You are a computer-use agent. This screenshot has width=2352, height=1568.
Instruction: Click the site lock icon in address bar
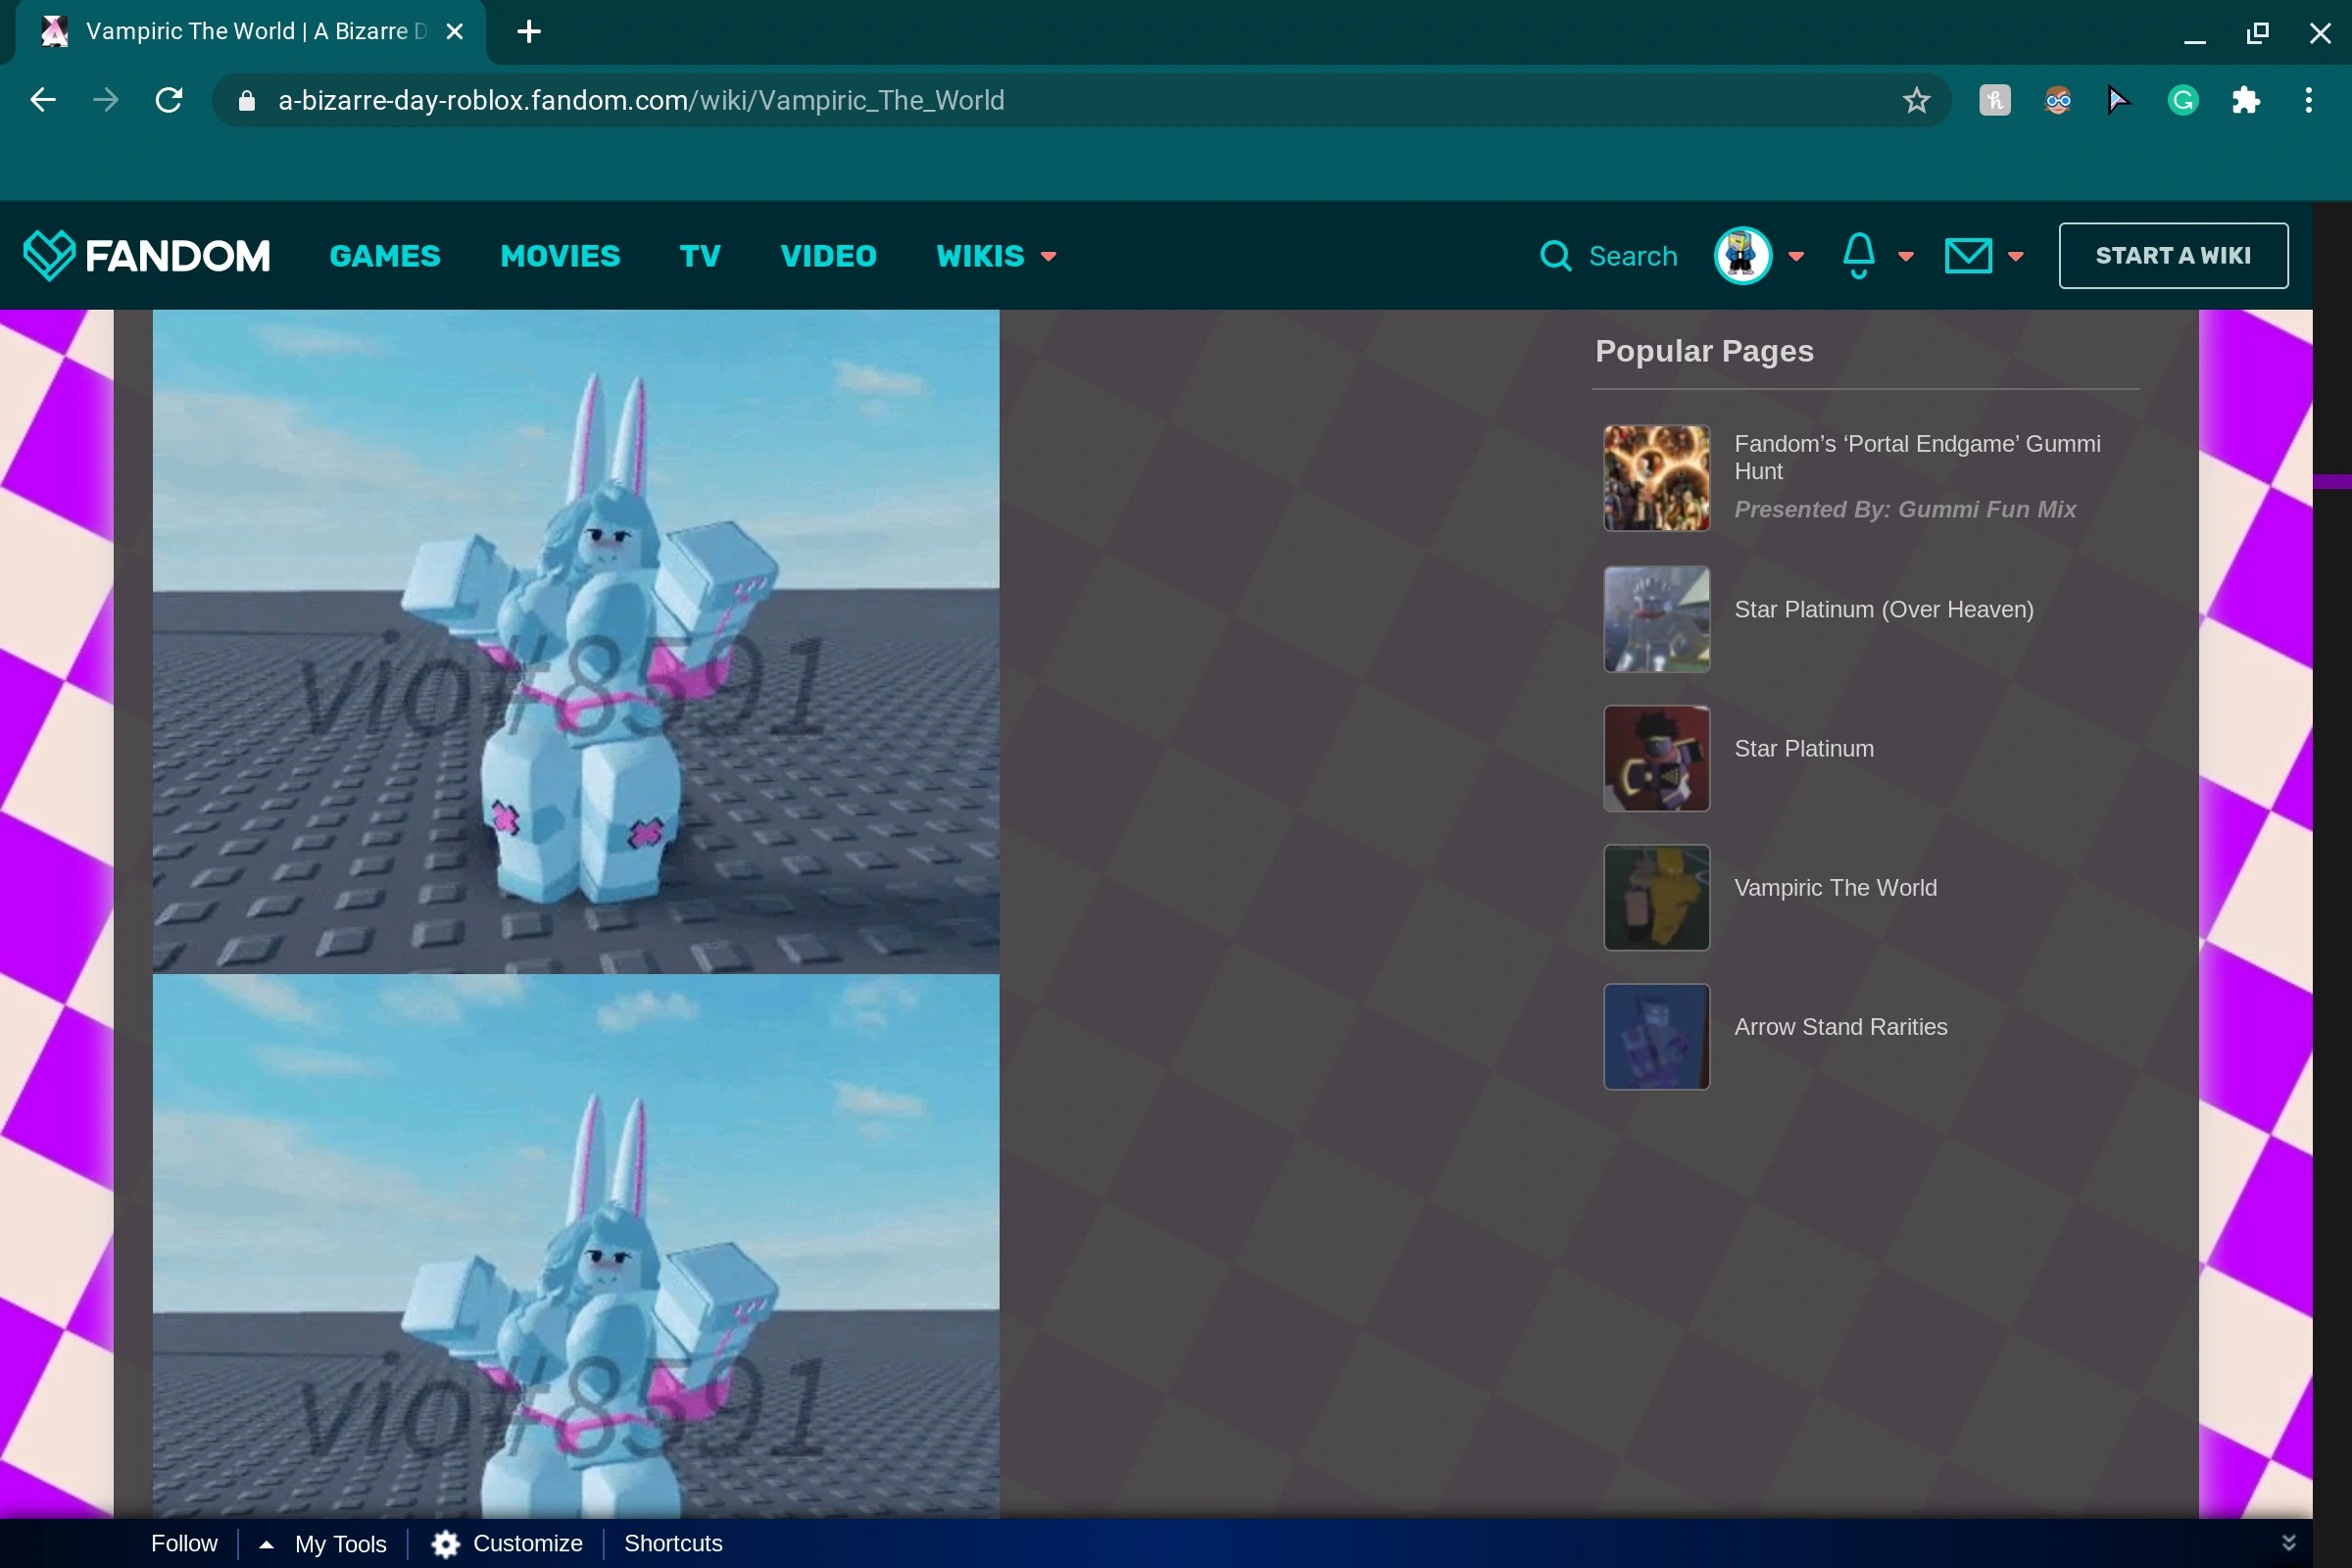[247, 100]
